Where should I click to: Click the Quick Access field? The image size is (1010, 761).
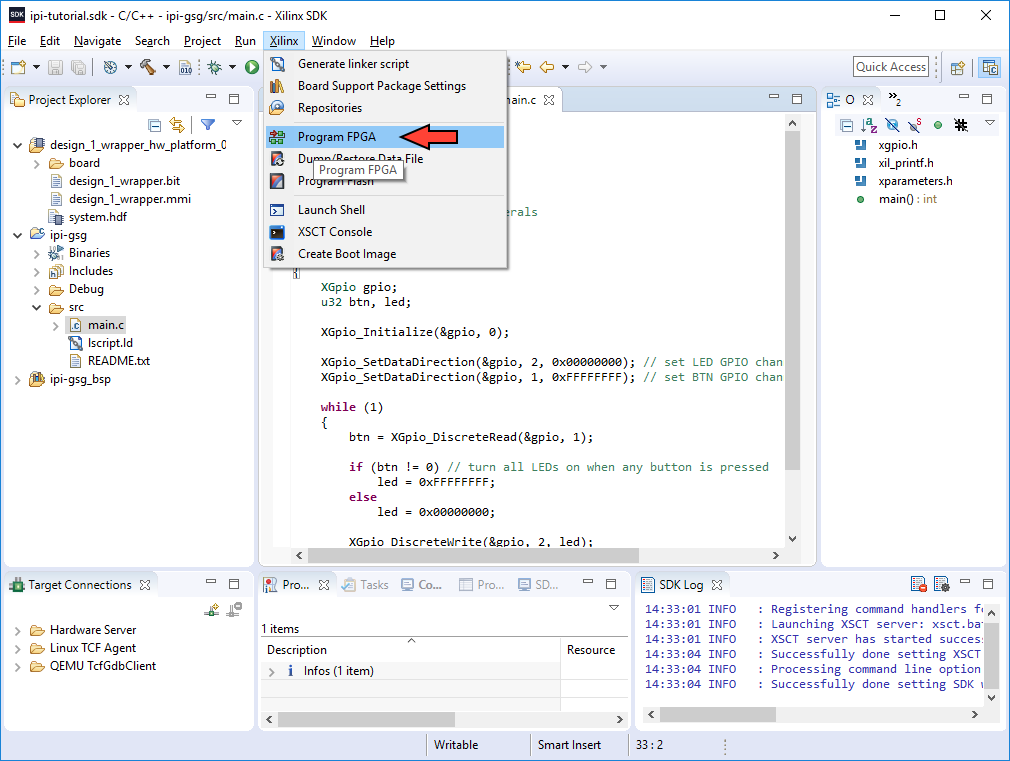pyautogui.click(x=891, y=66)
